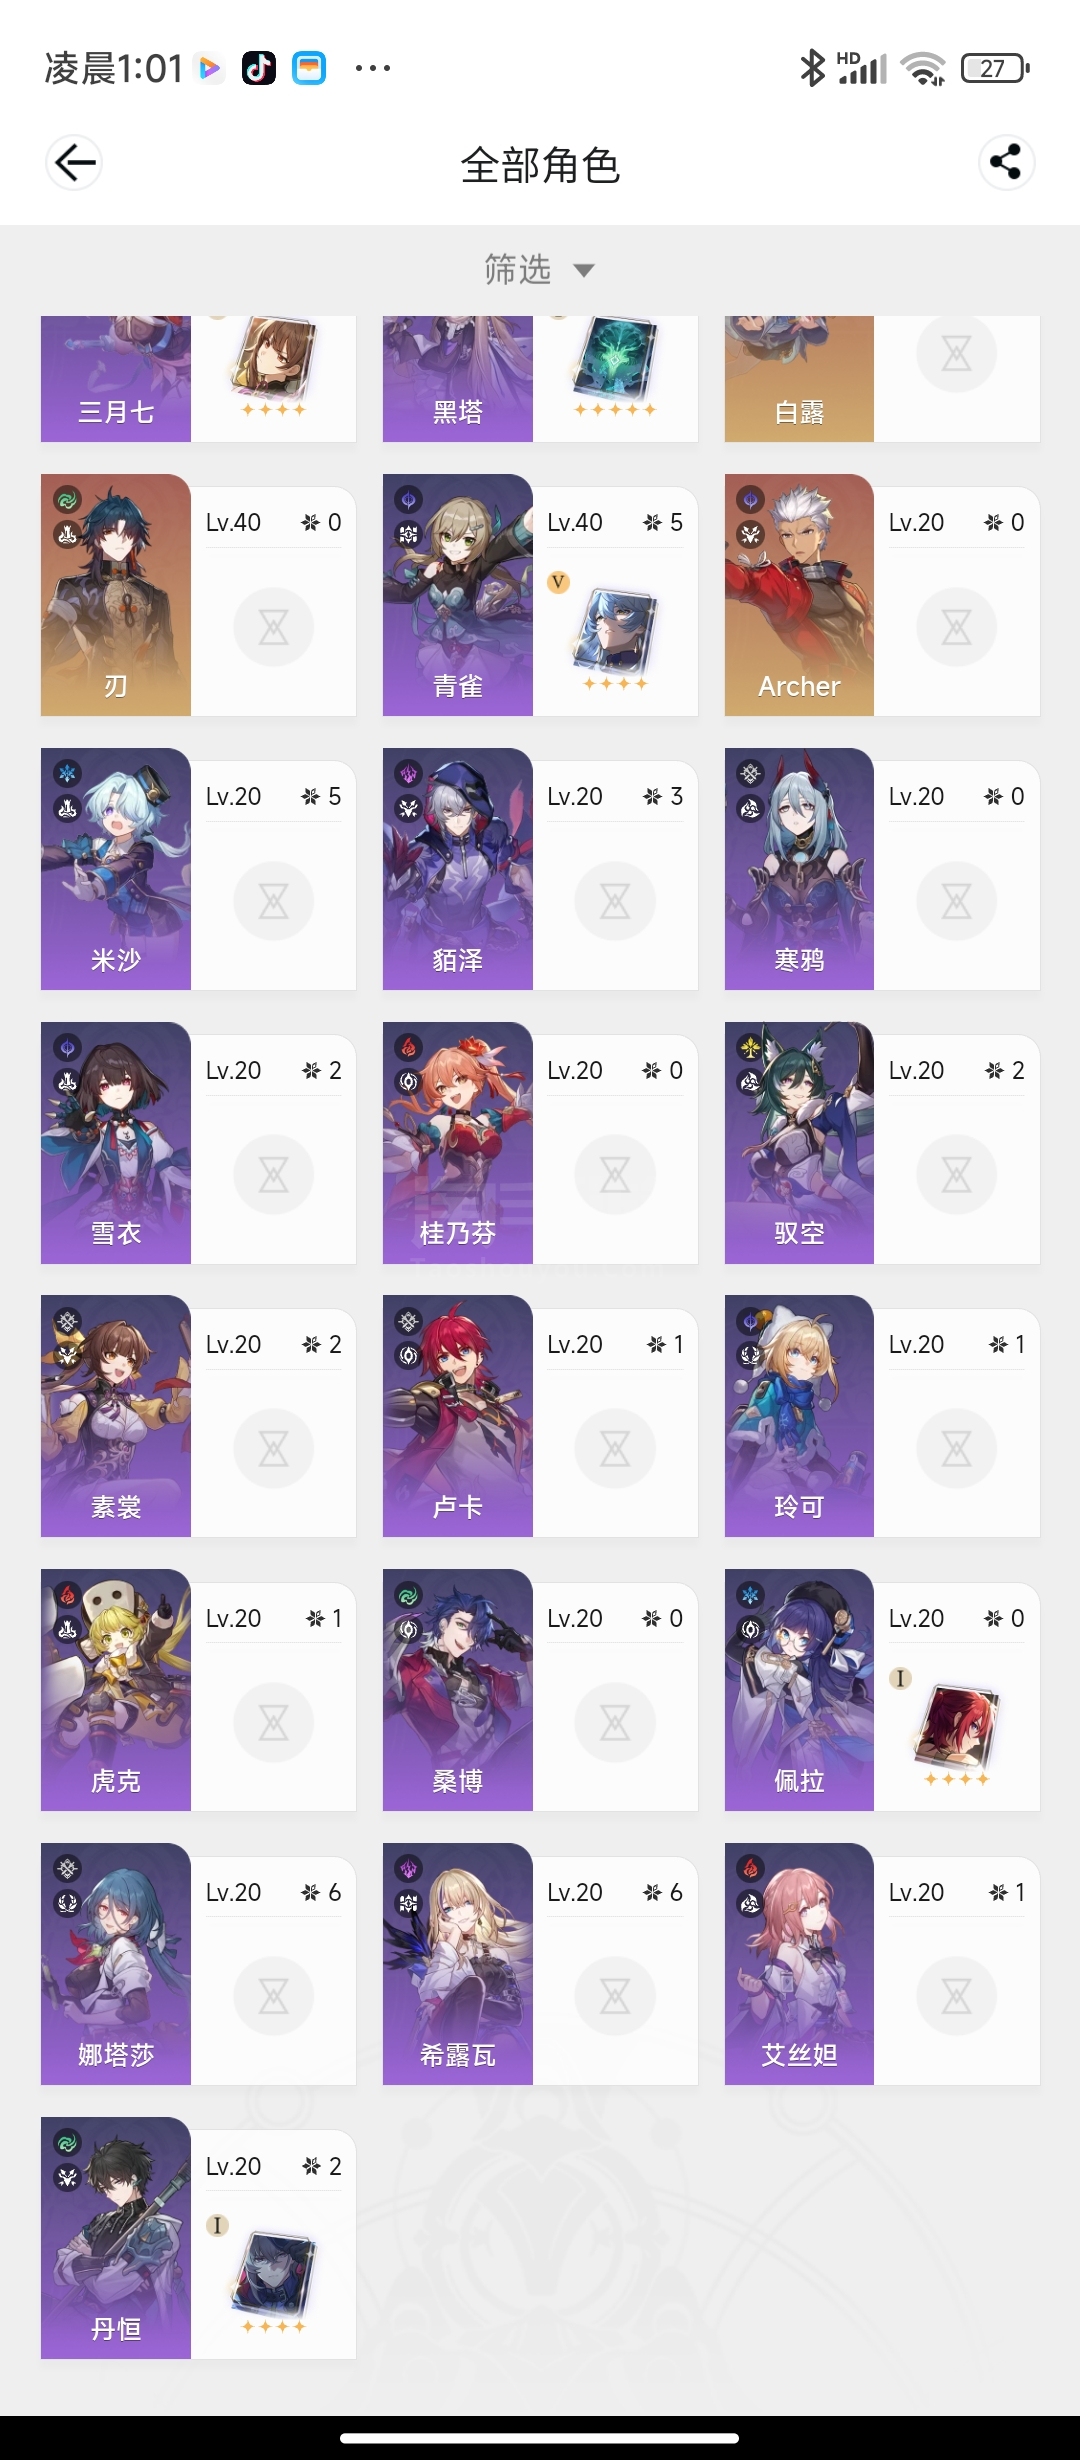Open the 驭空 character card
This screenshot has width=1080, height=2460.
882,1143
